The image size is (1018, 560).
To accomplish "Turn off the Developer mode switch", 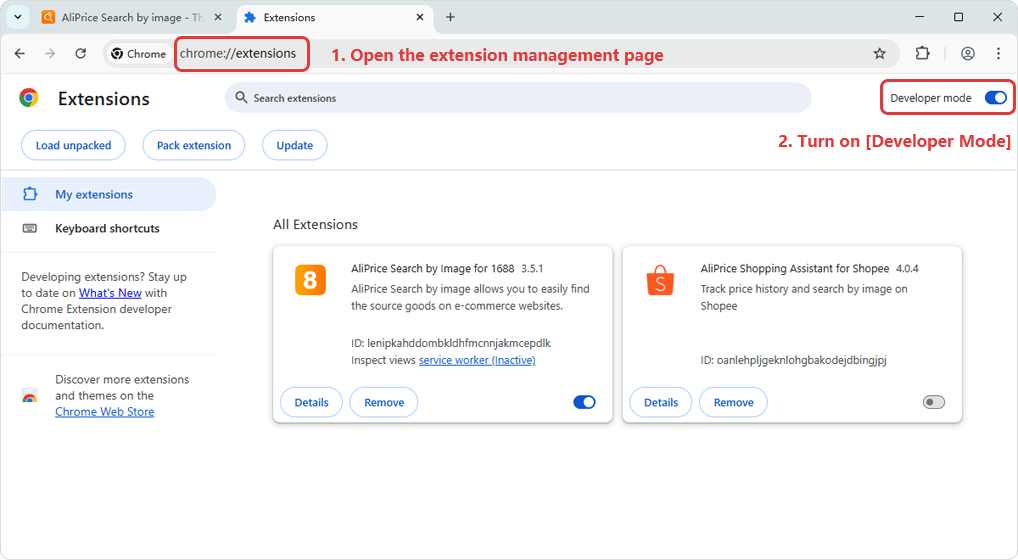I will click(x=995, y=98).
